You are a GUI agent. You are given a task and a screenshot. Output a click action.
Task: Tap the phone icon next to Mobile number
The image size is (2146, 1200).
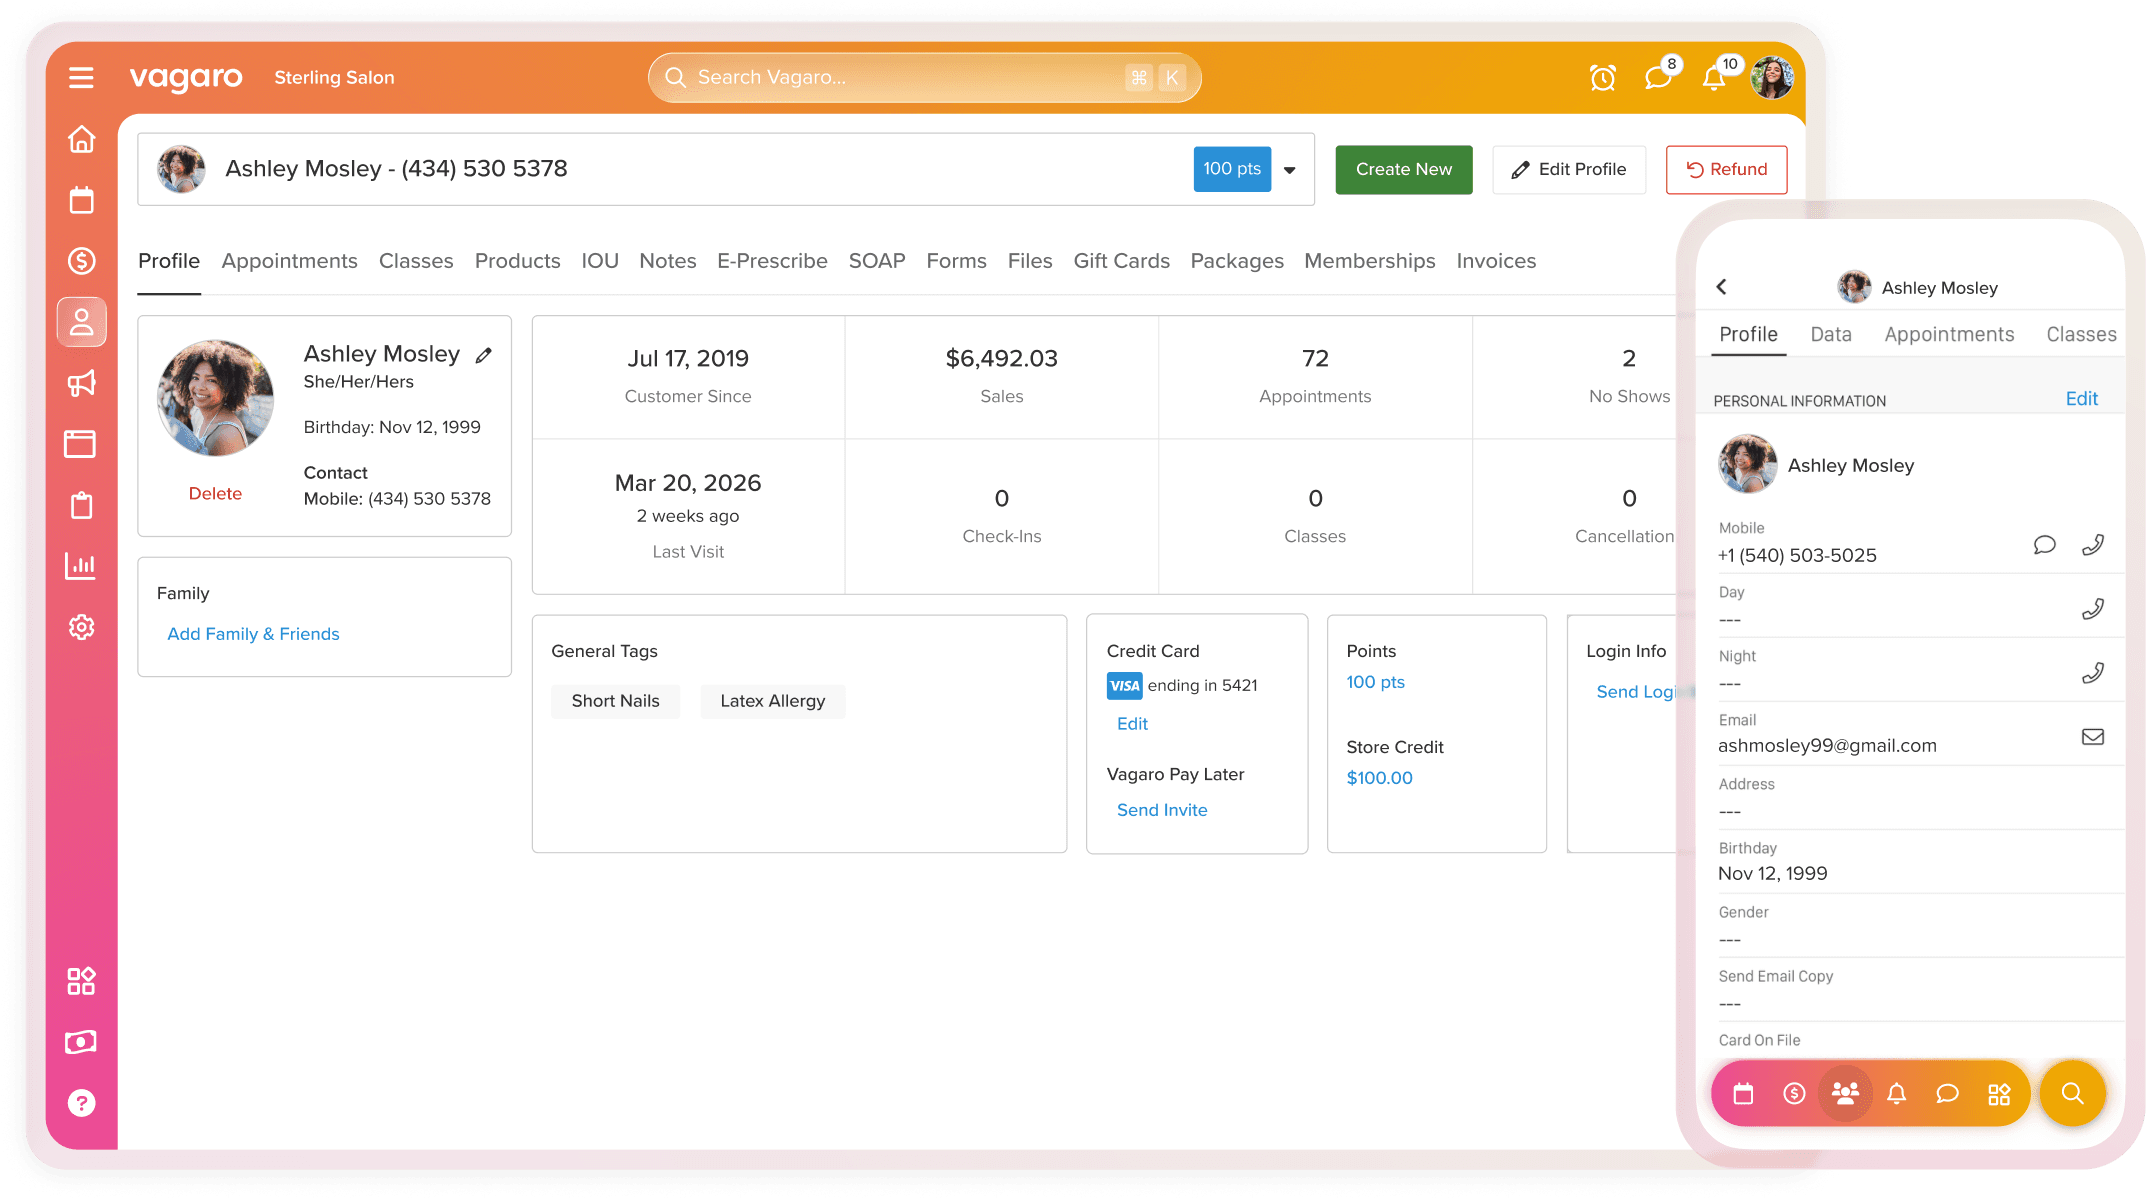click(x=2092, y=545)
